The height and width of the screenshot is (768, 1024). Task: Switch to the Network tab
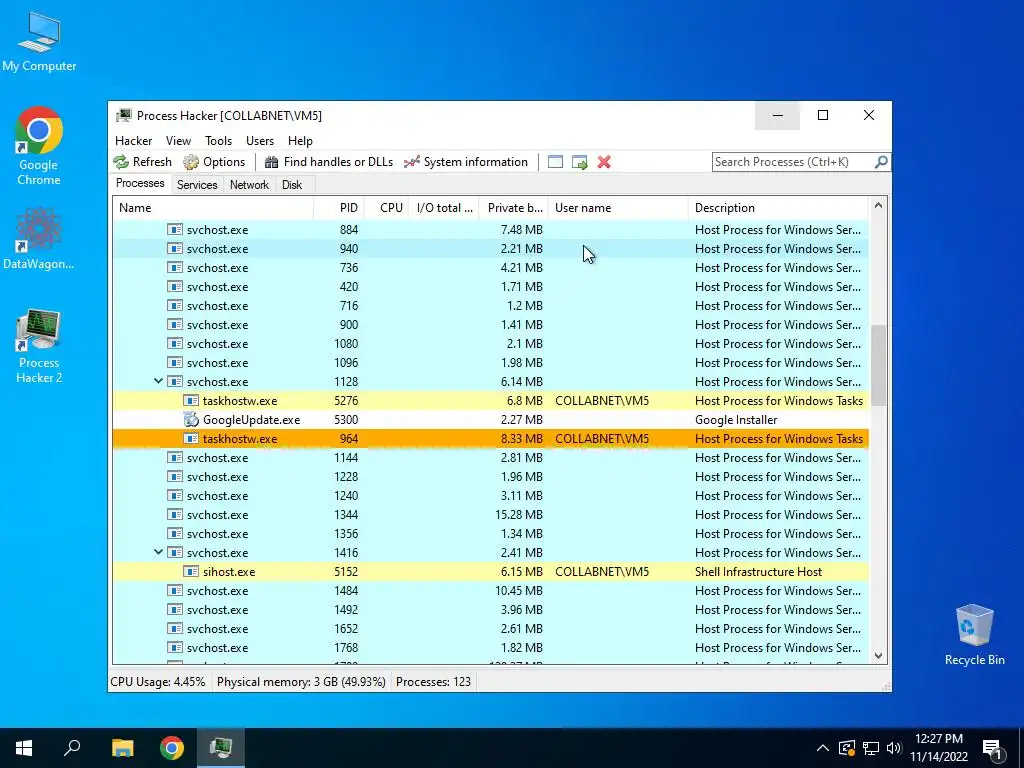[x=249, y=185]
